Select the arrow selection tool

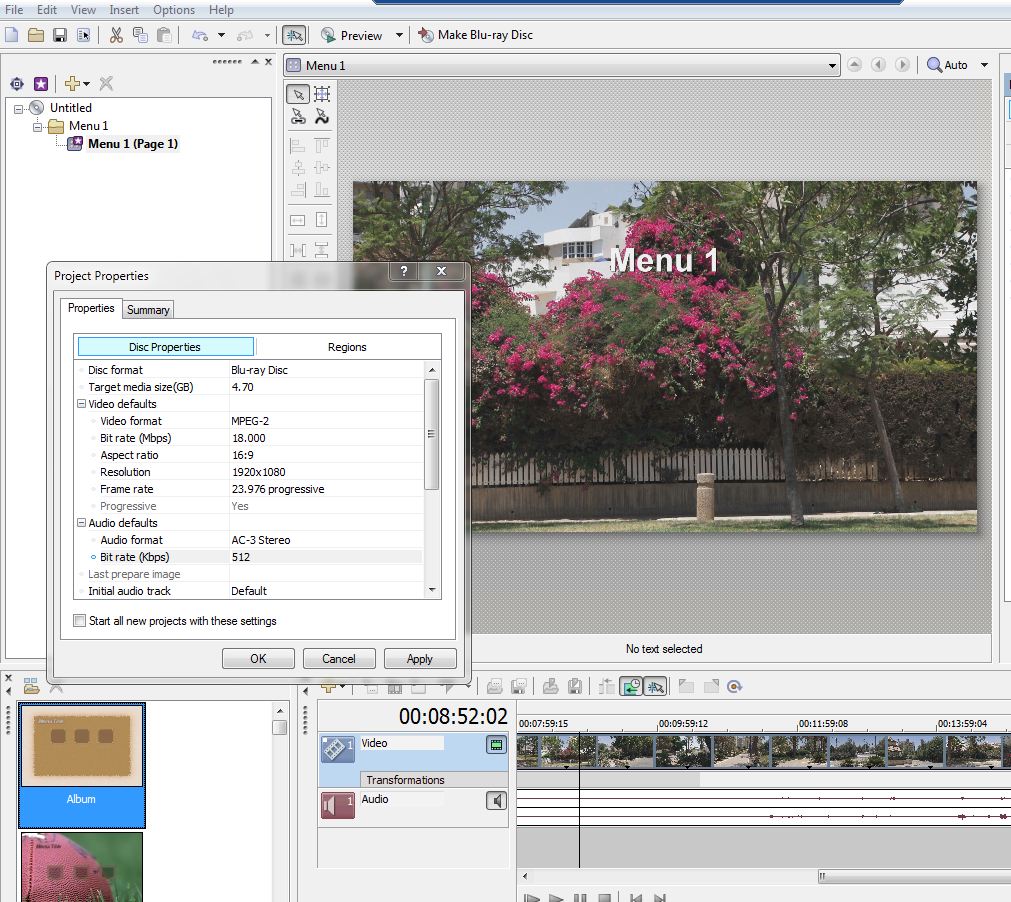pyautogui.click(x=298, y=94)
